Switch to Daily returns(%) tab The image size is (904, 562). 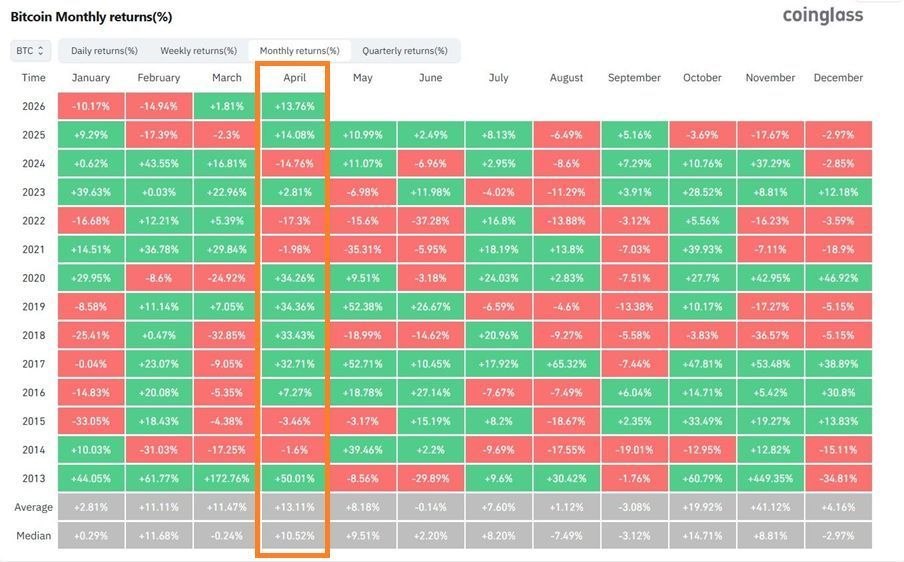(x=104, y=50)
